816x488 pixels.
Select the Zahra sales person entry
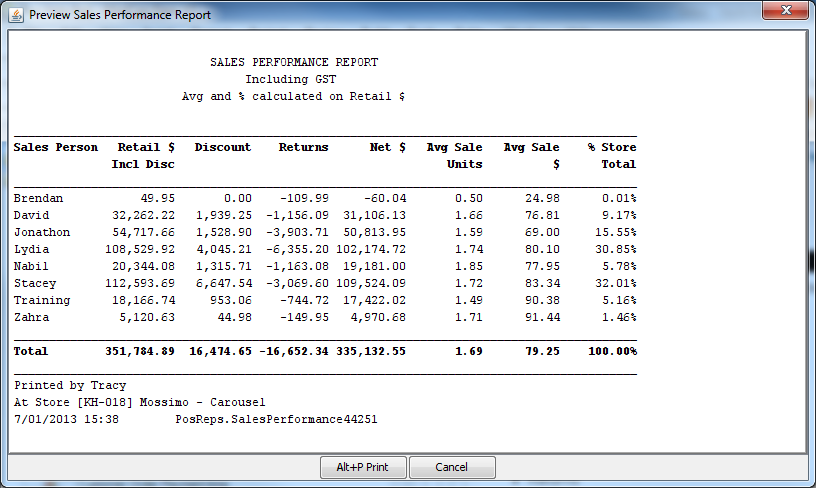pos(32,317)
